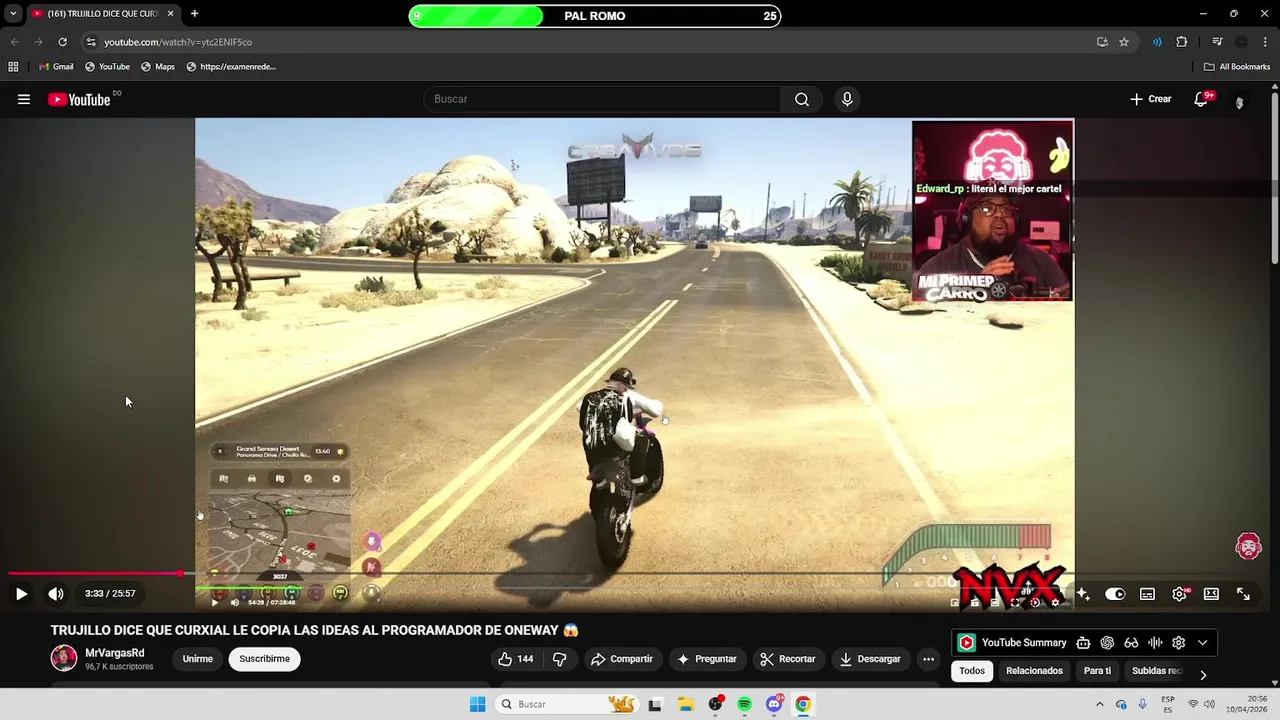Click the search magnifier button
This screenshot has height=720, width=1280.
802,99
